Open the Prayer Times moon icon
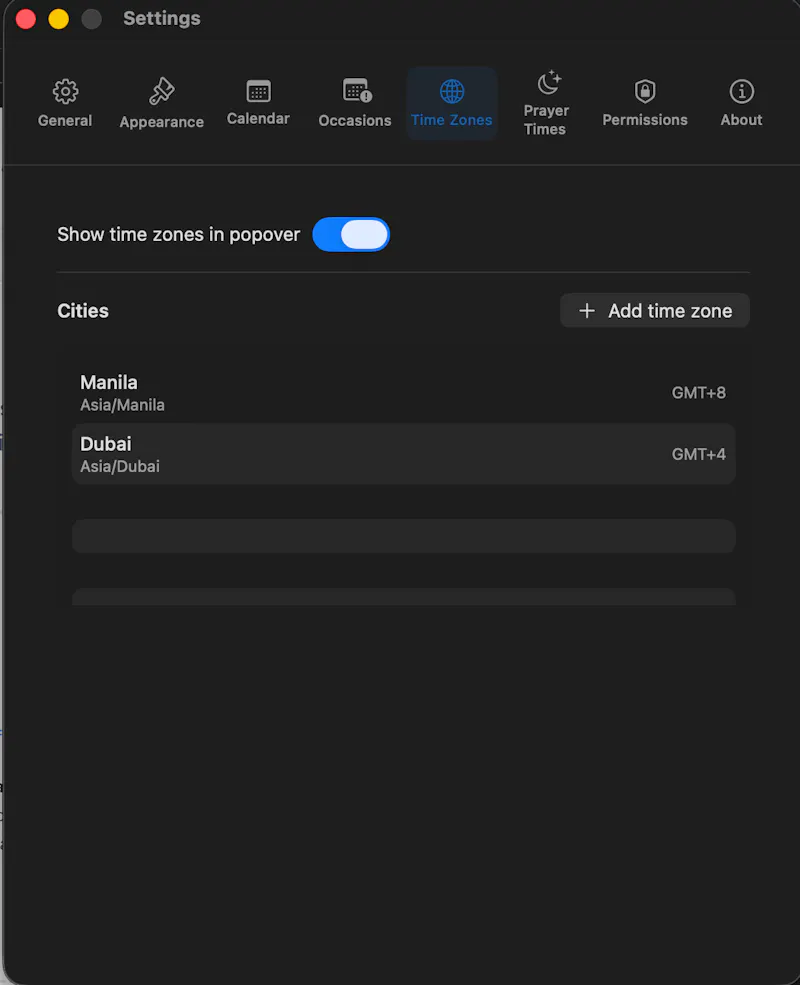 coord(549,82)
